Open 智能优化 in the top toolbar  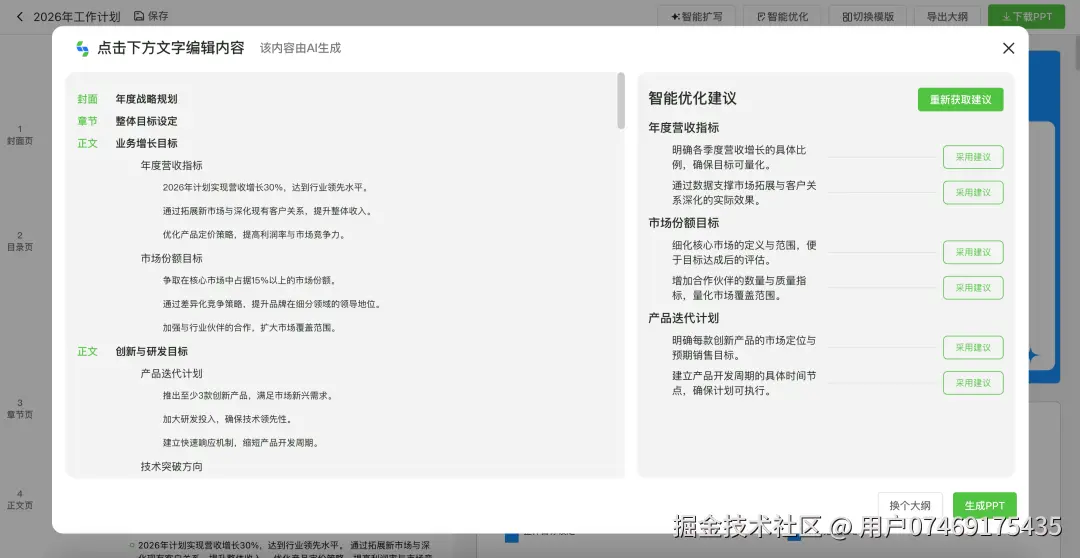coord(782,17)
